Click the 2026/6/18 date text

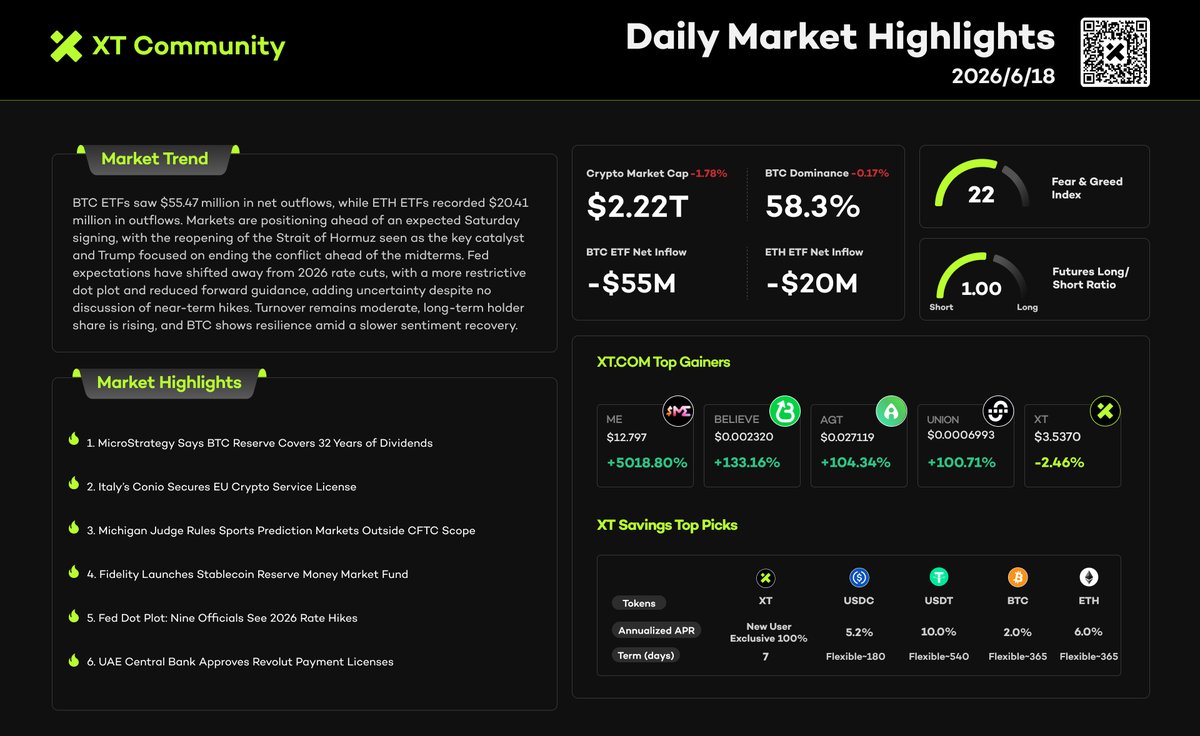[x=1003, y=77]
